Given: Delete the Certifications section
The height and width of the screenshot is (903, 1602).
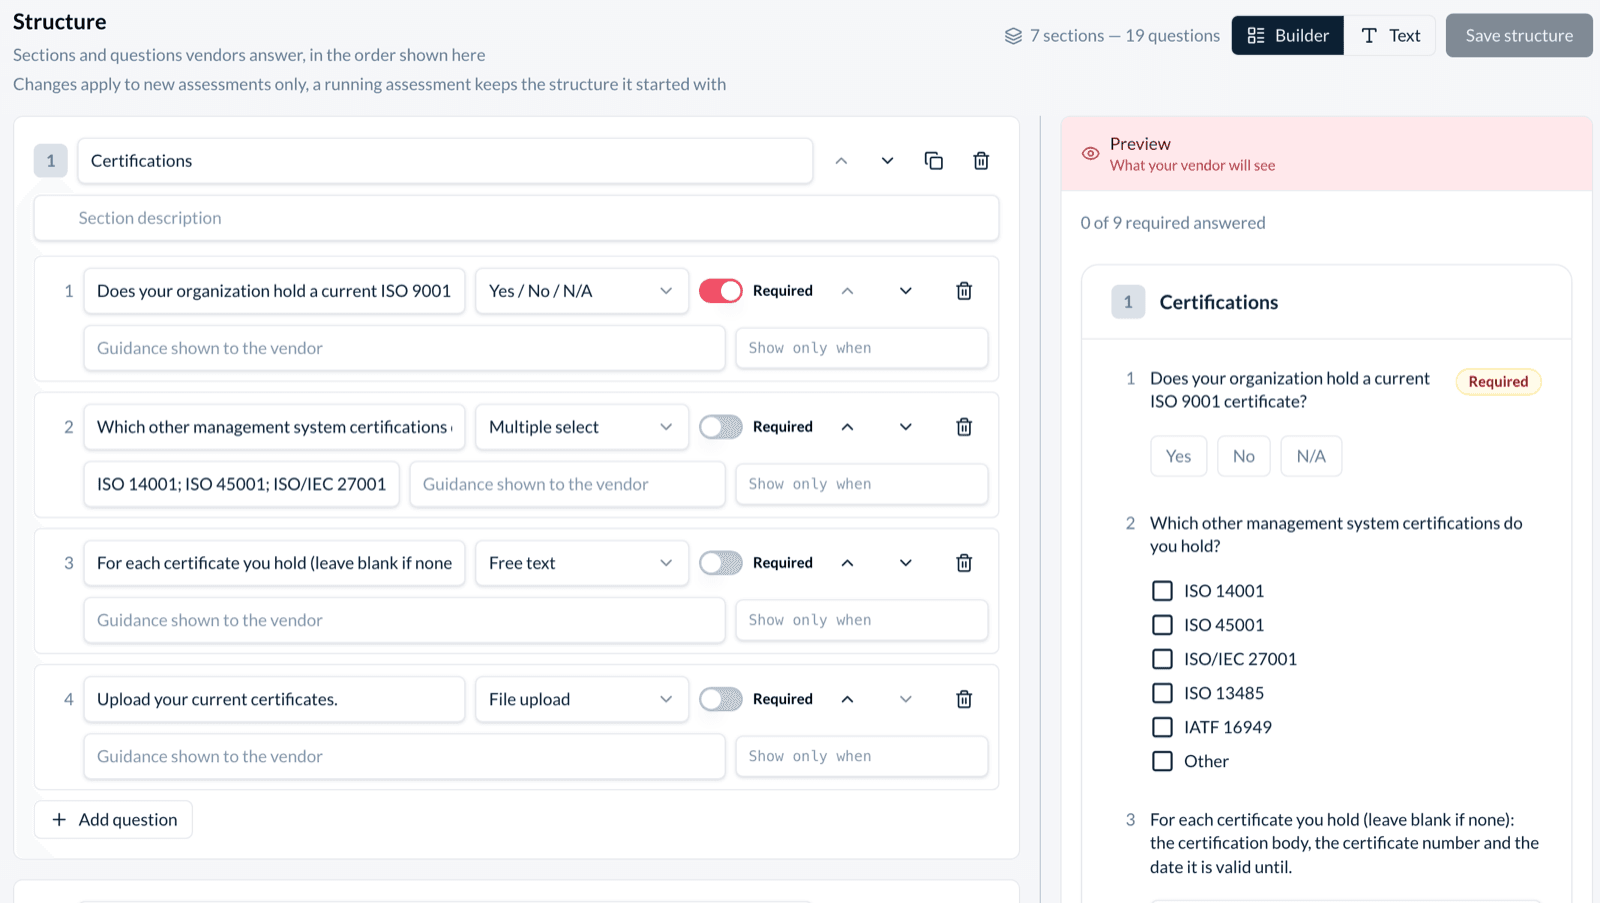Looking at the screenshot, I should tap(981, 161).
